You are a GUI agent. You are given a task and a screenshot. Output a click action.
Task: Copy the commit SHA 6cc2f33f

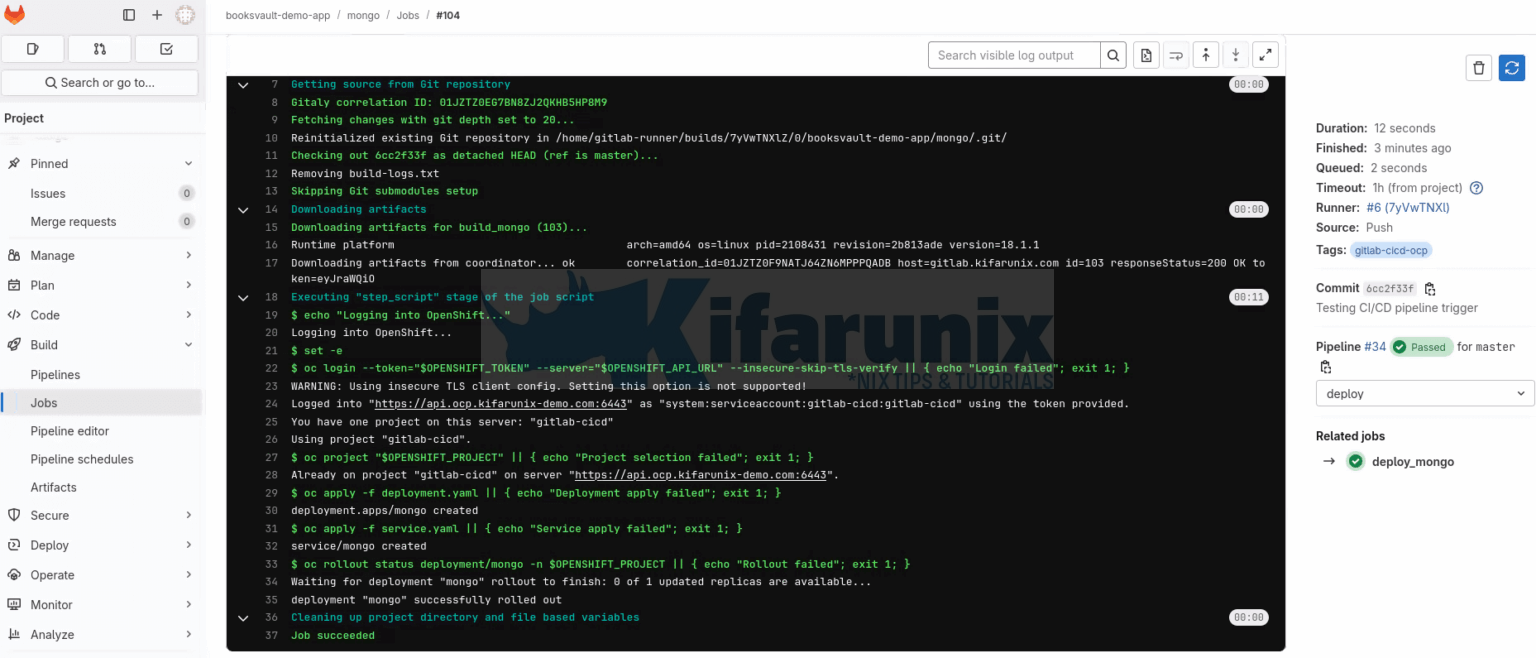tap(1430, 289)
